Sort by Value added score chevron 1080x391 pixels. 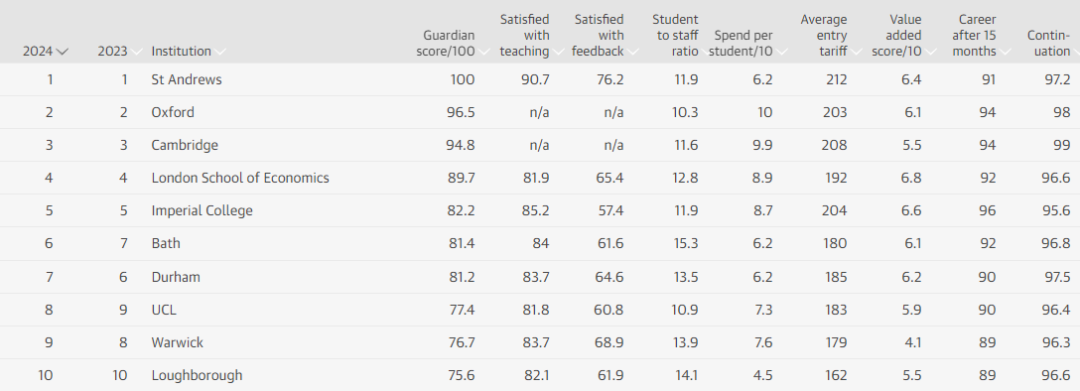click(x=931, y=52)
